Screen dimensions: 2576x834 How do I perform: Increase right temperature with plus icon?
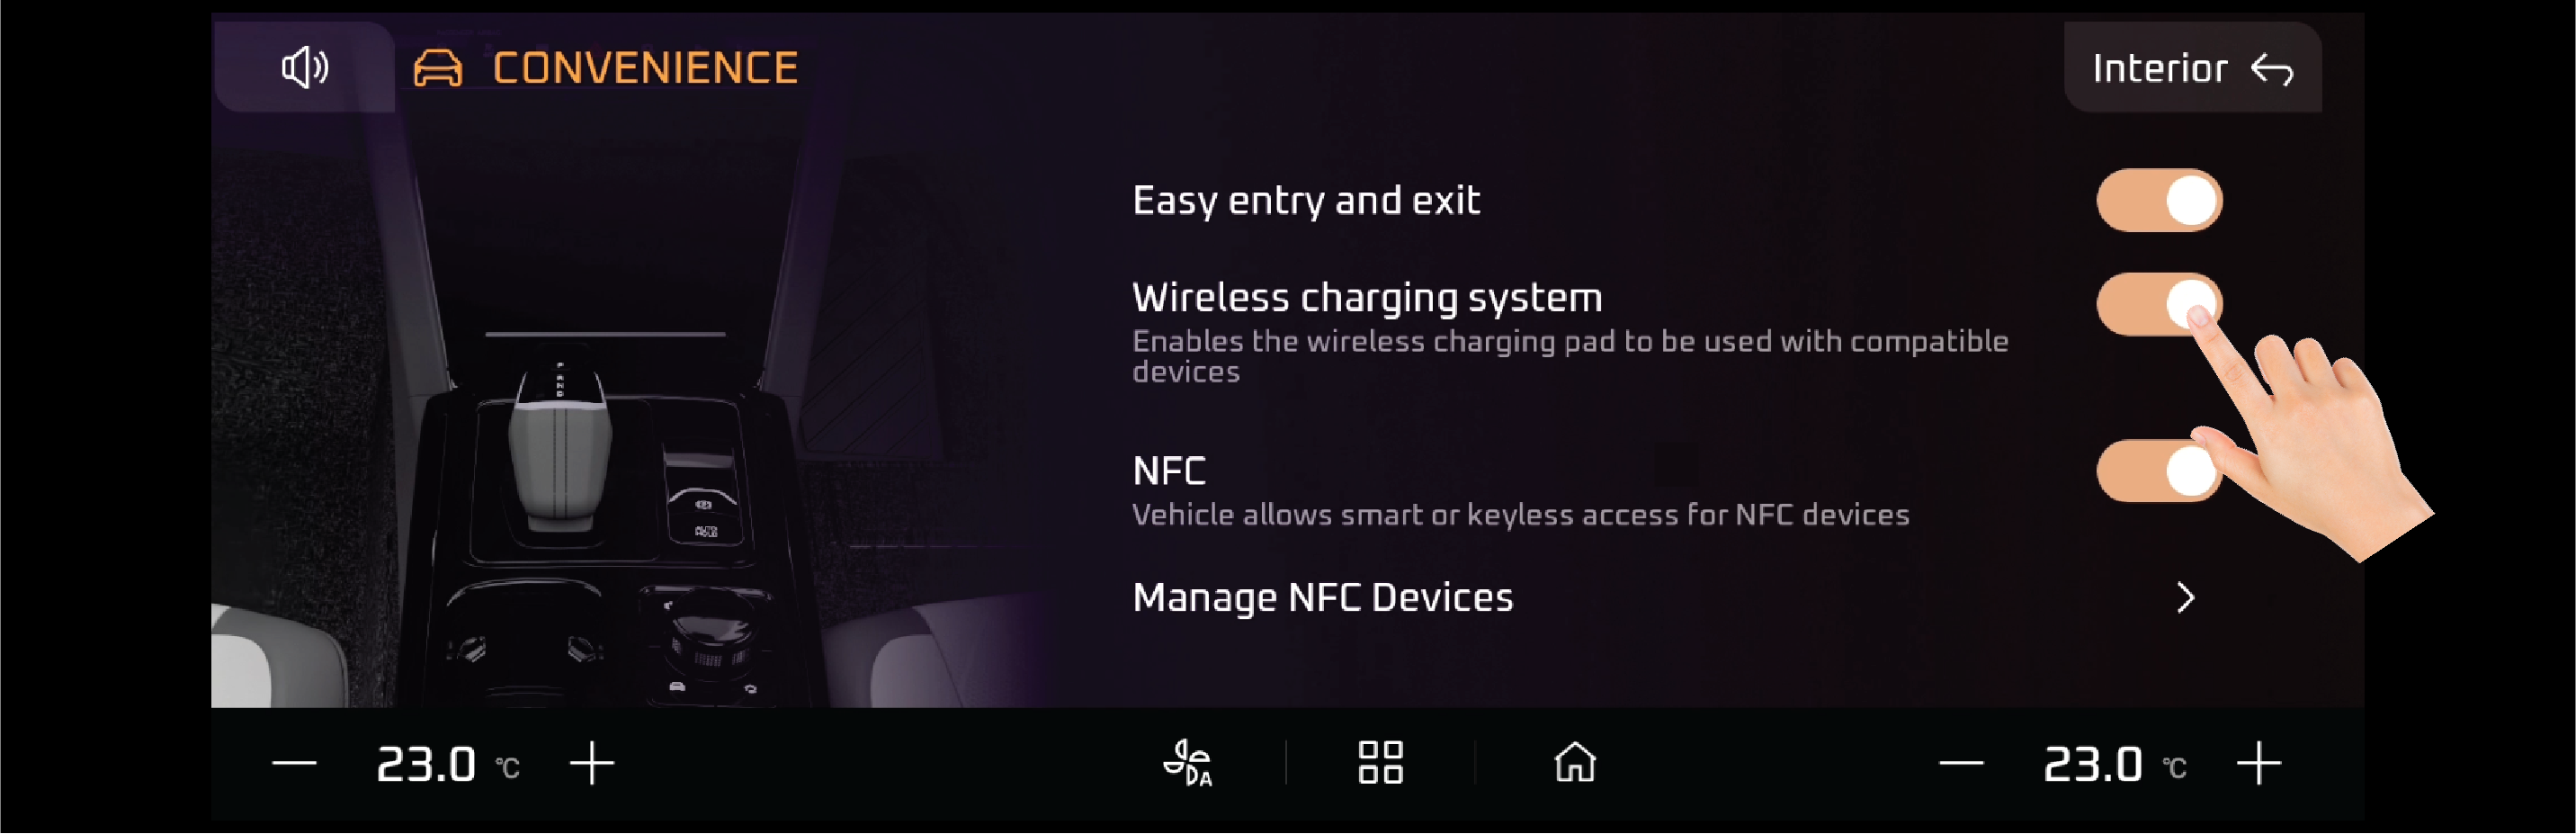[2259, 765]
